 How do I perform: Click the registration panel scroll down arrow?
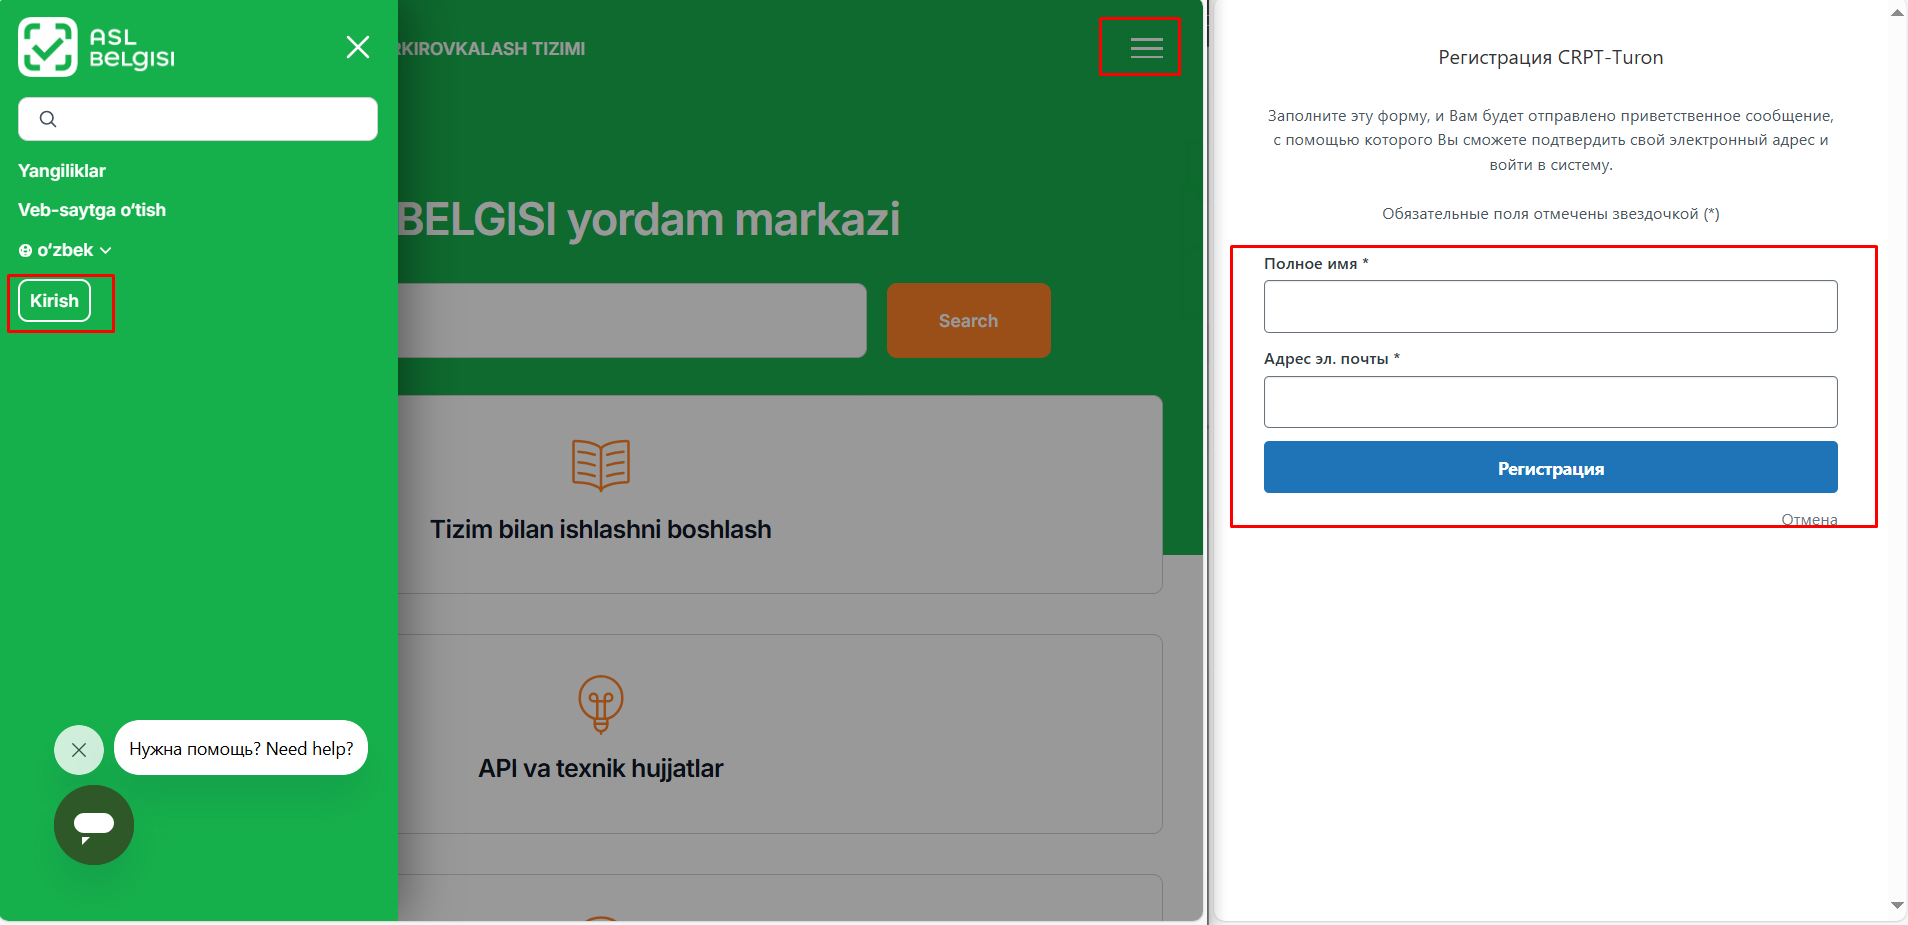point(1897,905)
